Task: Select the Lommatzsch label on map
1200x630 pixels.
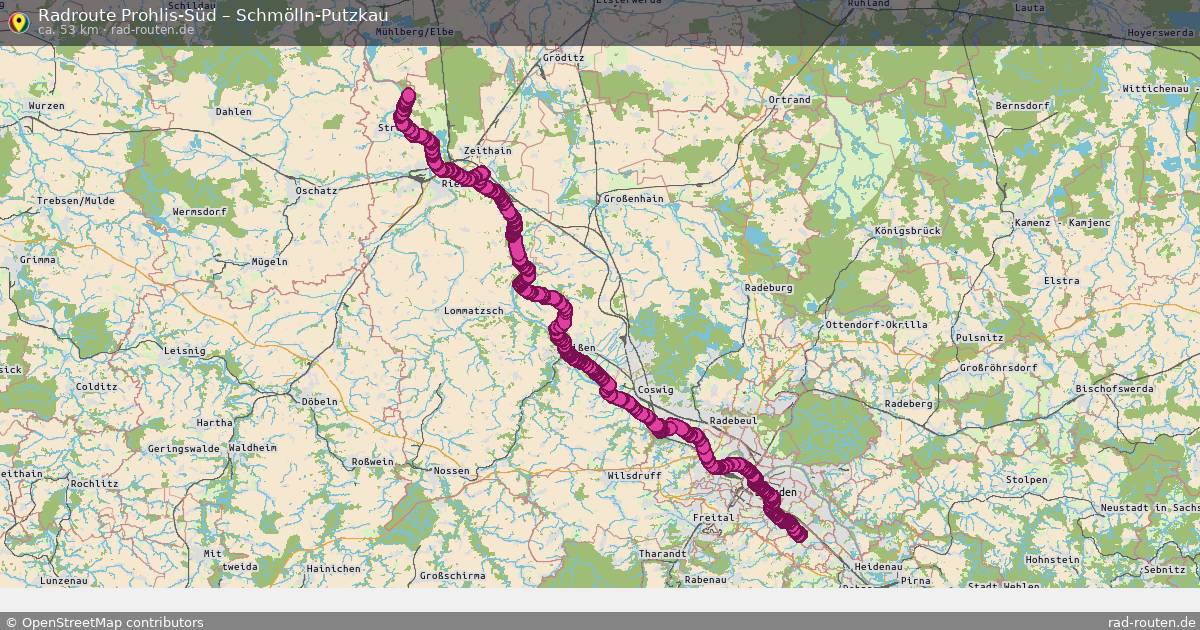Action: click(476, 311)
